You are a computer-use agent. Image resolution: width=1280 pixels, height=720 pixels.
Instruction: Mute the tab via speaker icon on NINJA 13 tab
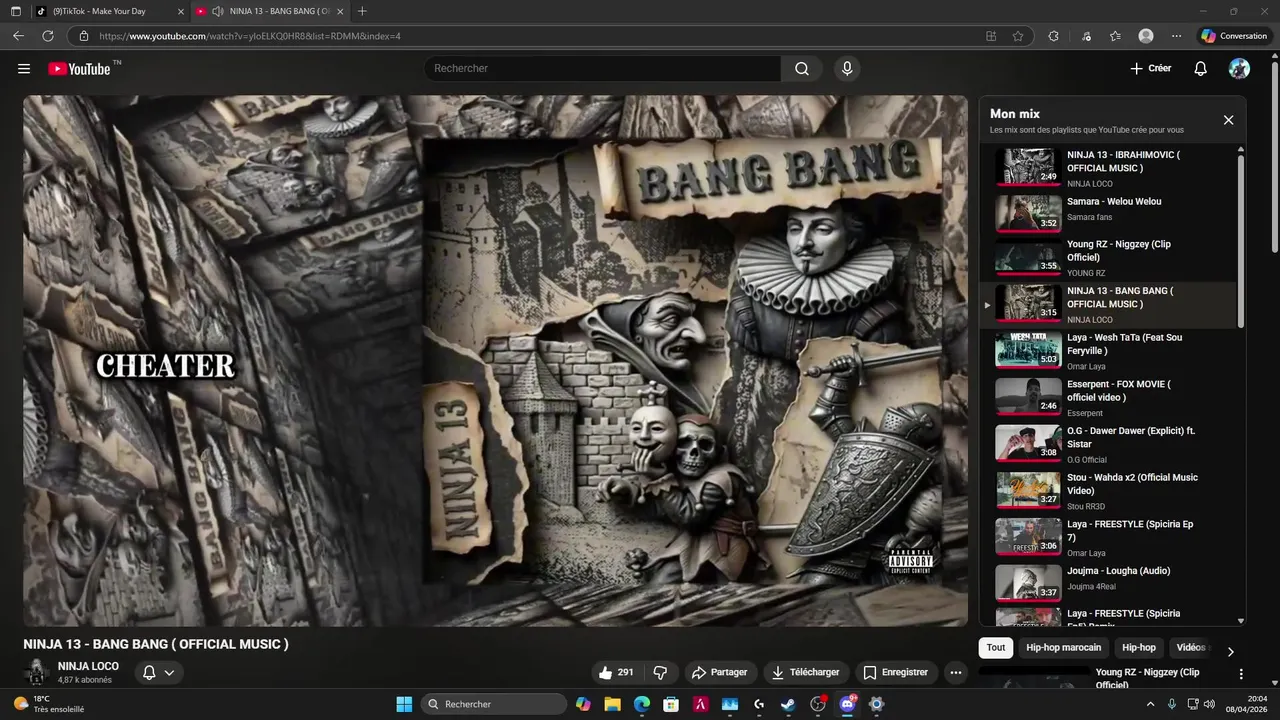[218, 11]
